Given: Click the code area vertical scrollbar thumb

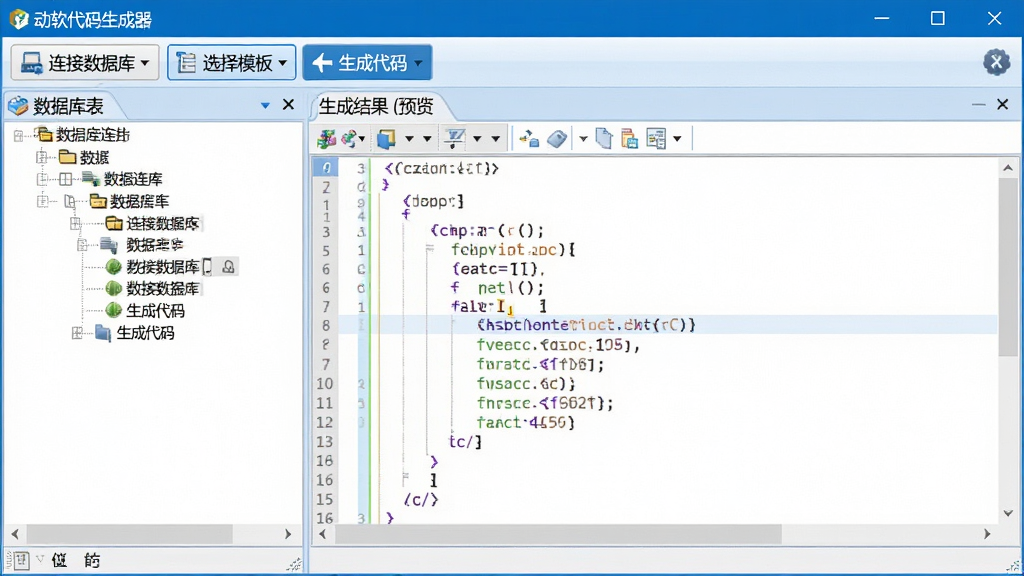Looking at the screenshot, I should [1008, 267].
